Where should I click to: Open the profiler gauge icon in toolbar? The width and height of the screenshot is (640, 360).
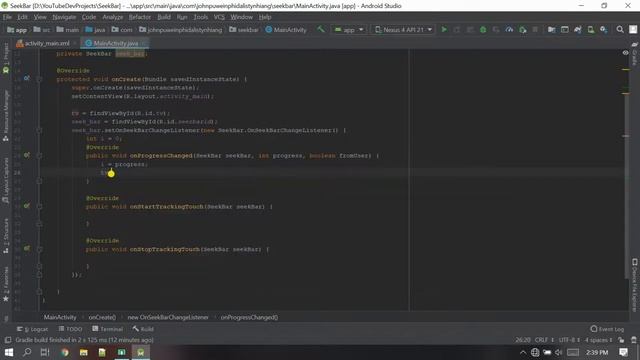509,30
